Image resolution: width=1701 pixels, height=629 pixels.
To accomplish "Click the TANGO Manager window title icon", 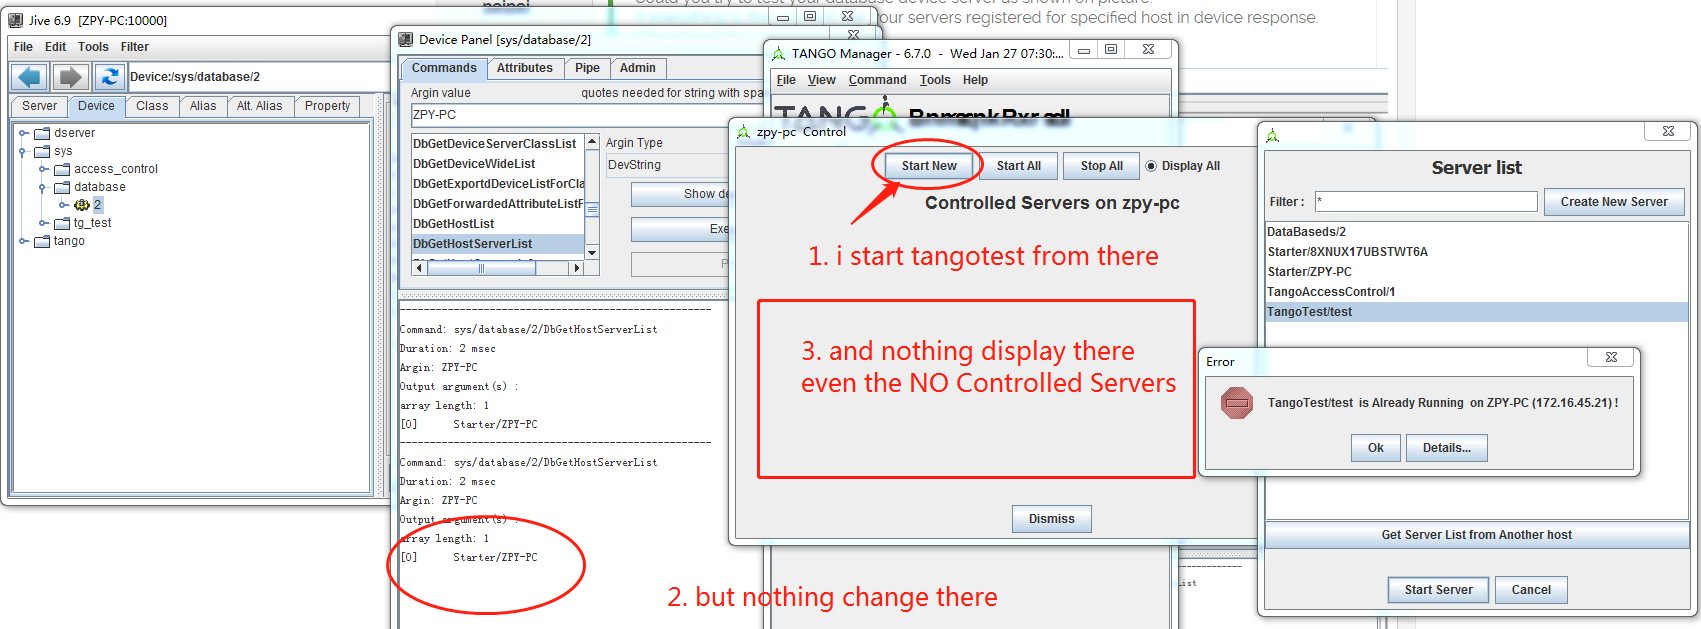I will 778,53.
